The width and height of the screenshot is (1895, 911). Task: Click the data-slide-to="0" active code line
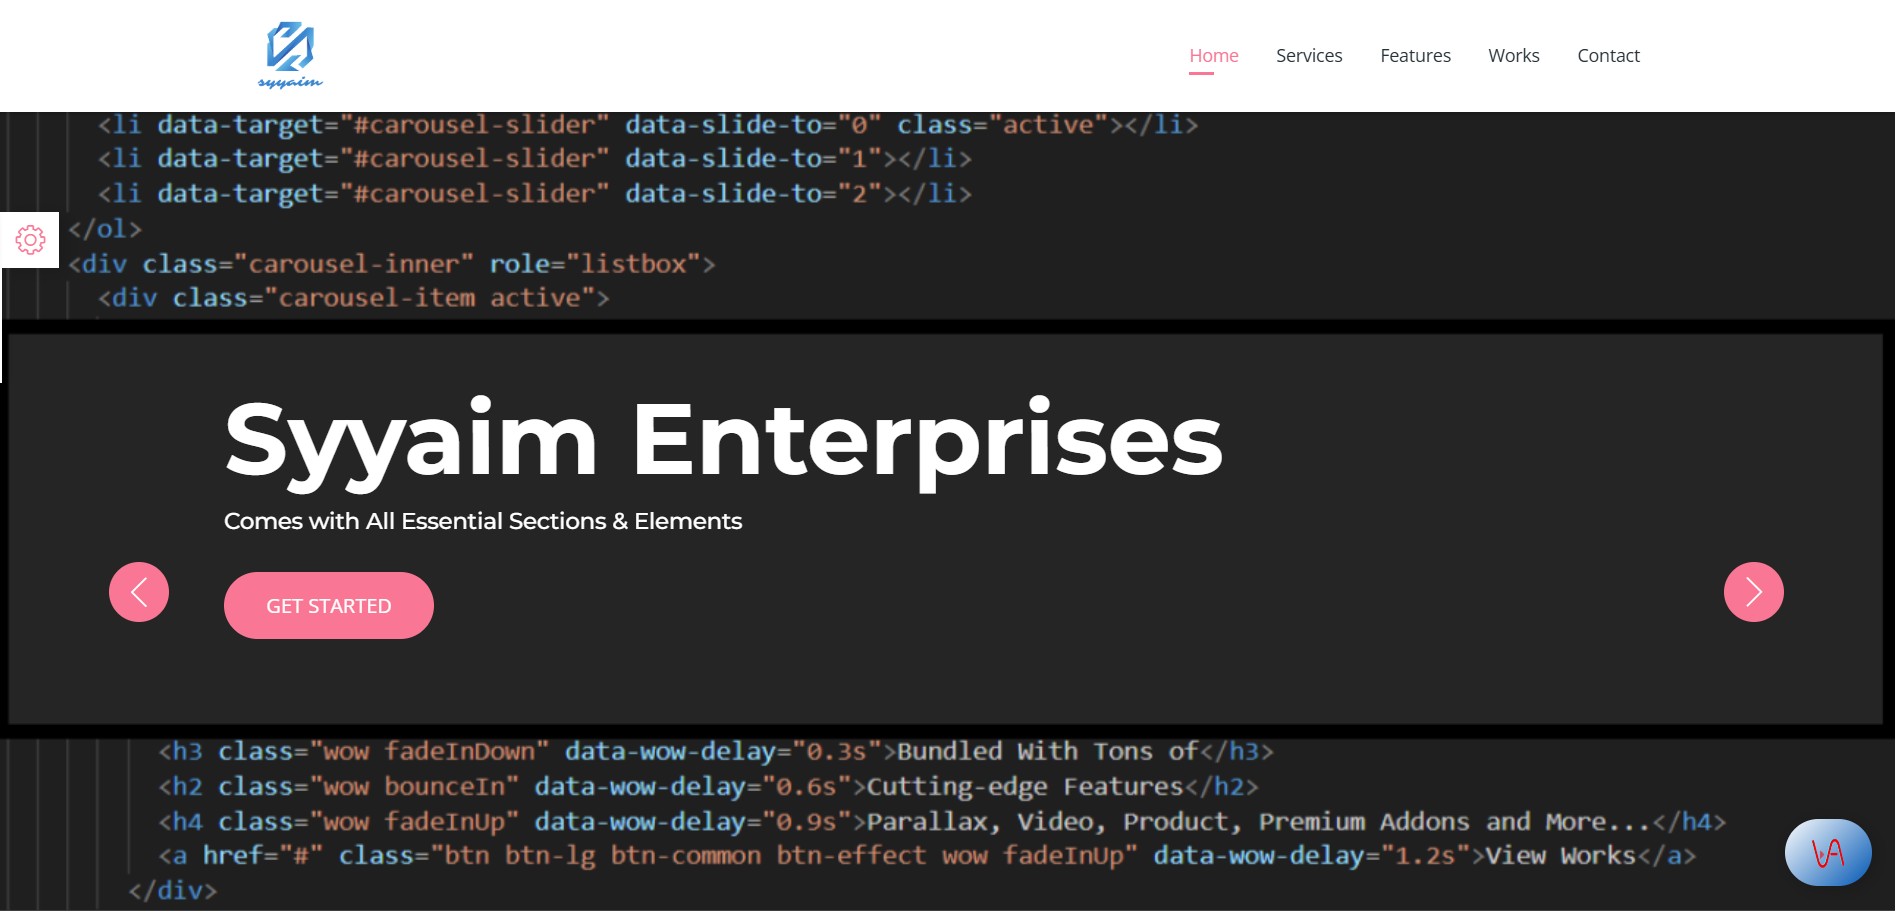[x=647, y=125]
